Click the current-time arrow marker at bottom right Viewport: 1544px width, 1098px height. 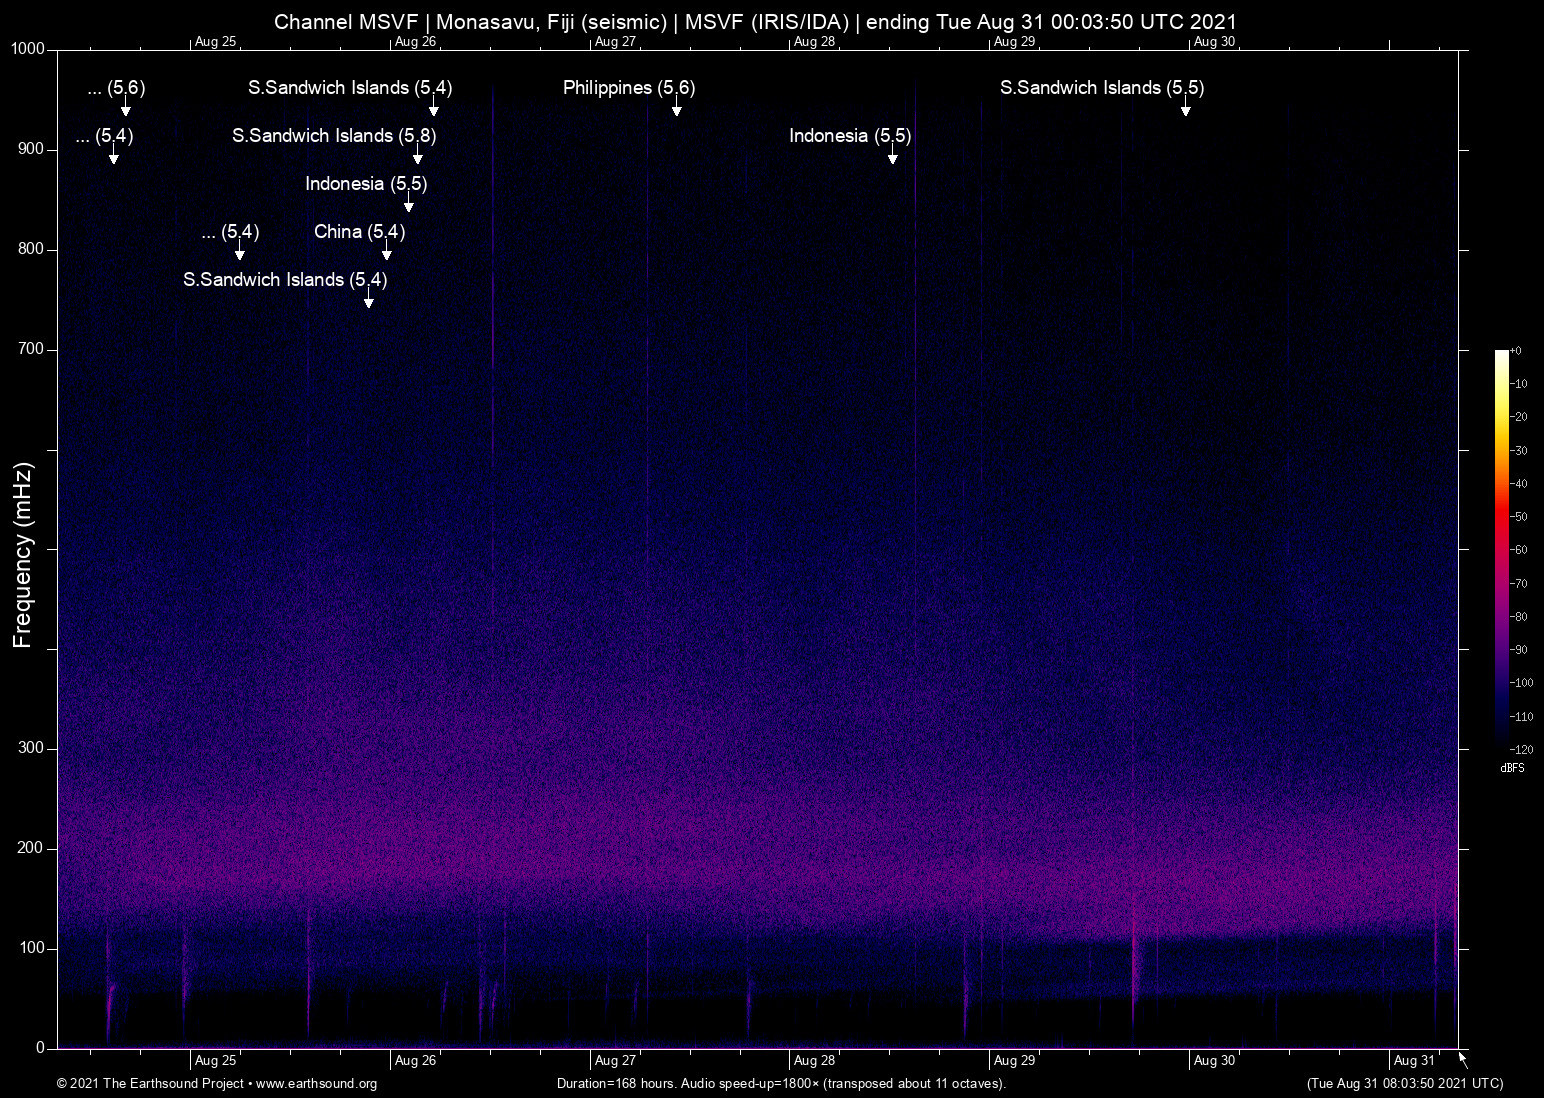click(x=1463, y=1060)
